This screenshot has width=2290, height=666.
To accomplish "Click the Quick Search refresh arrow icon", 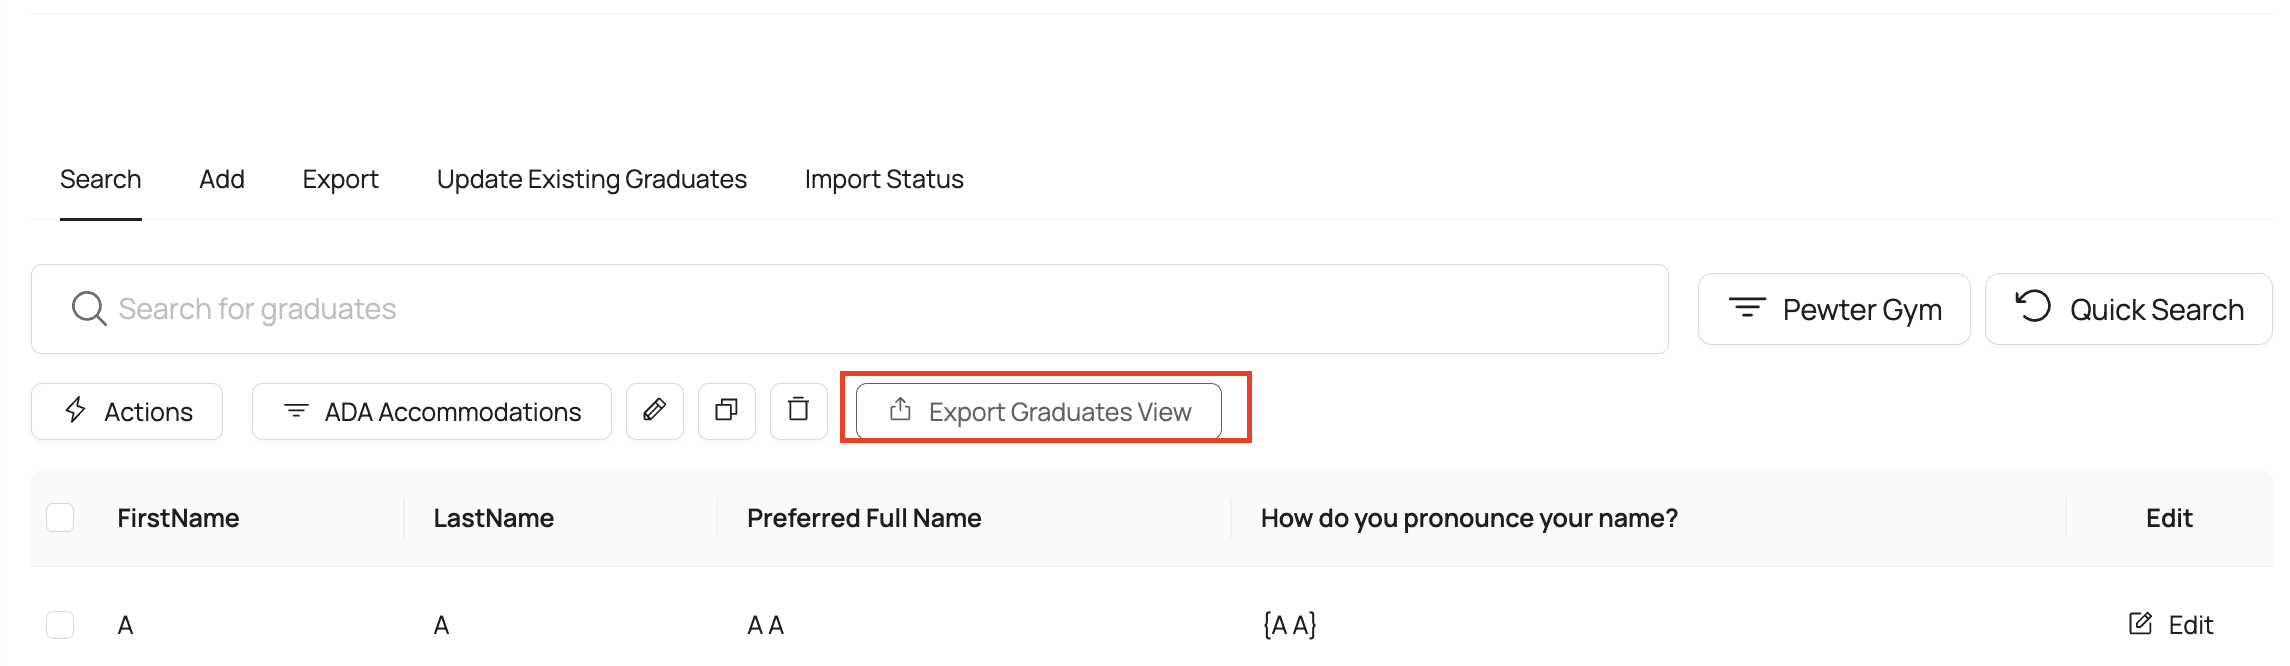I will point(2032,308).
